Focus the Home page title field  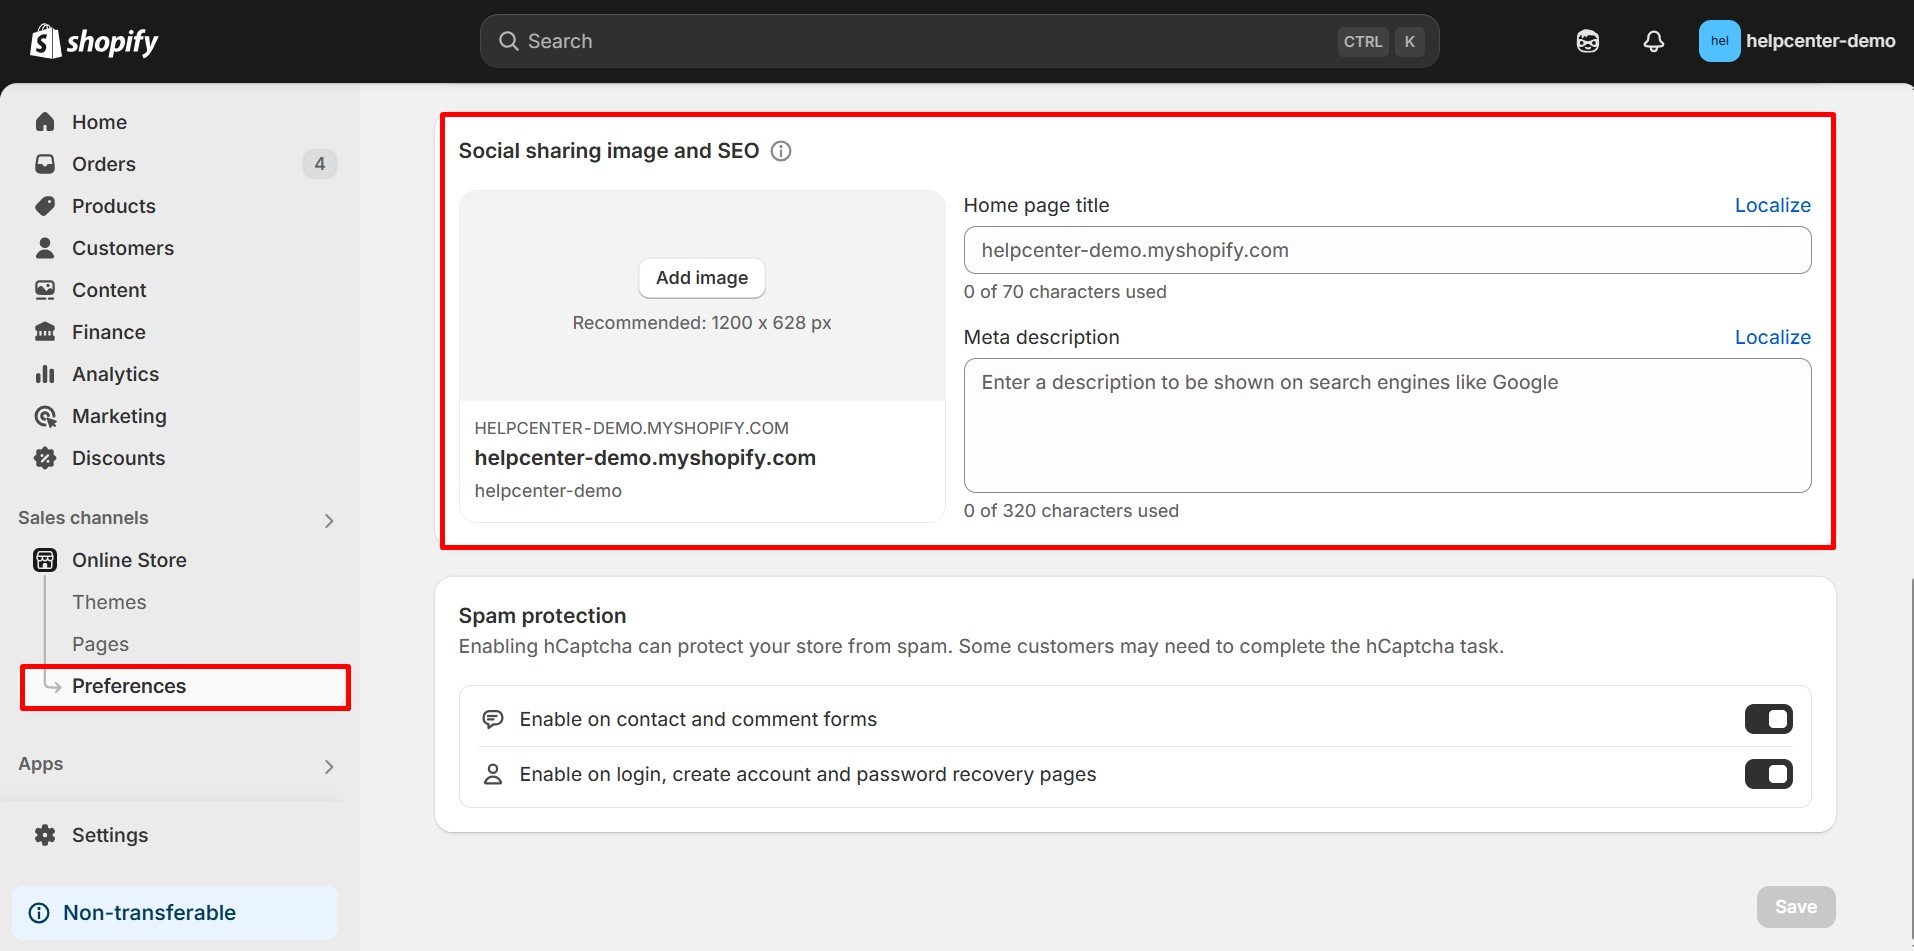[x=1386, y=250]
